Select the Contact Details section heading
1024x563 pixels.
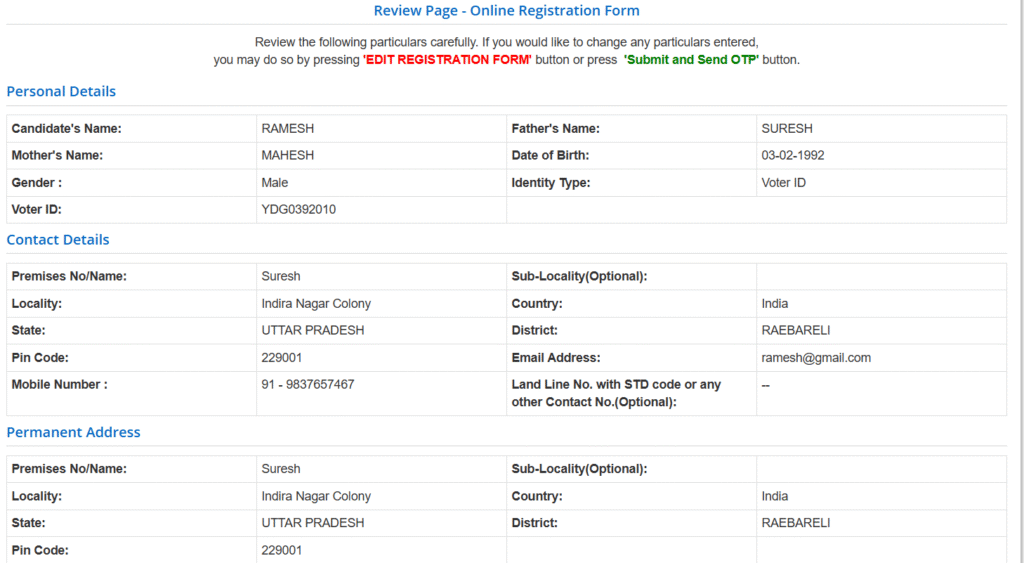click(x=58, y=240)
